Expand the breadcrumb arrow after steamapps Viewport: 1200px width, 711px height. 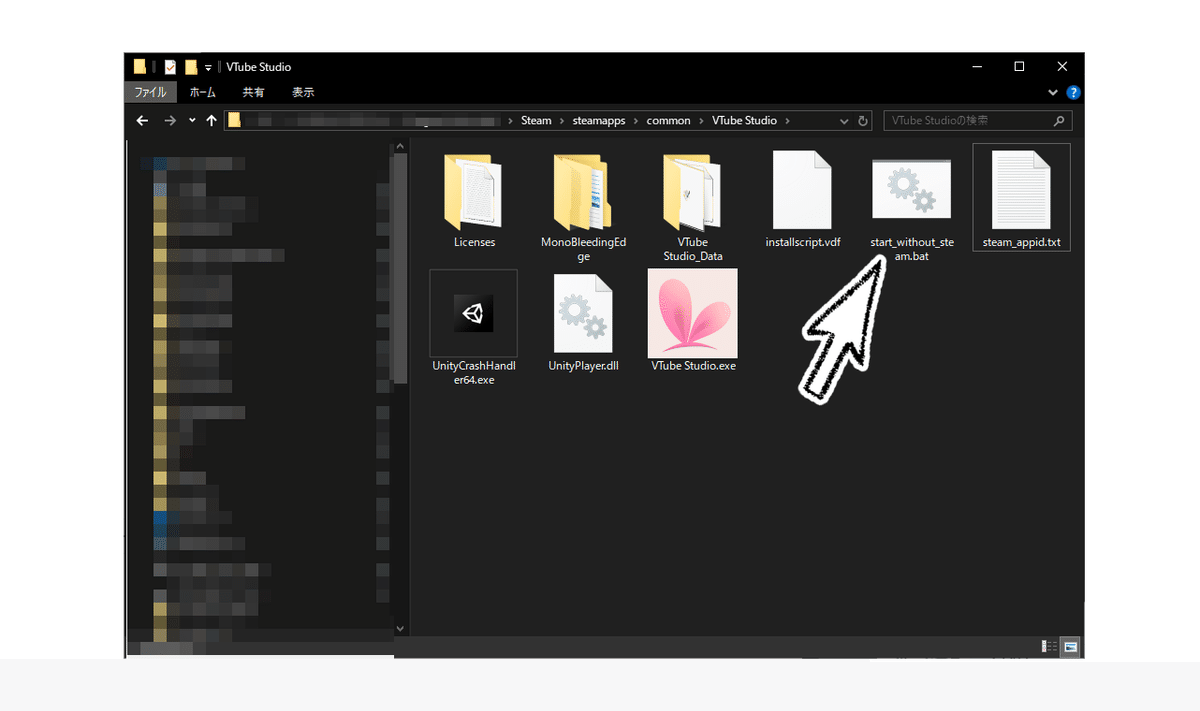pyautogui.click(x=636, y=120)
